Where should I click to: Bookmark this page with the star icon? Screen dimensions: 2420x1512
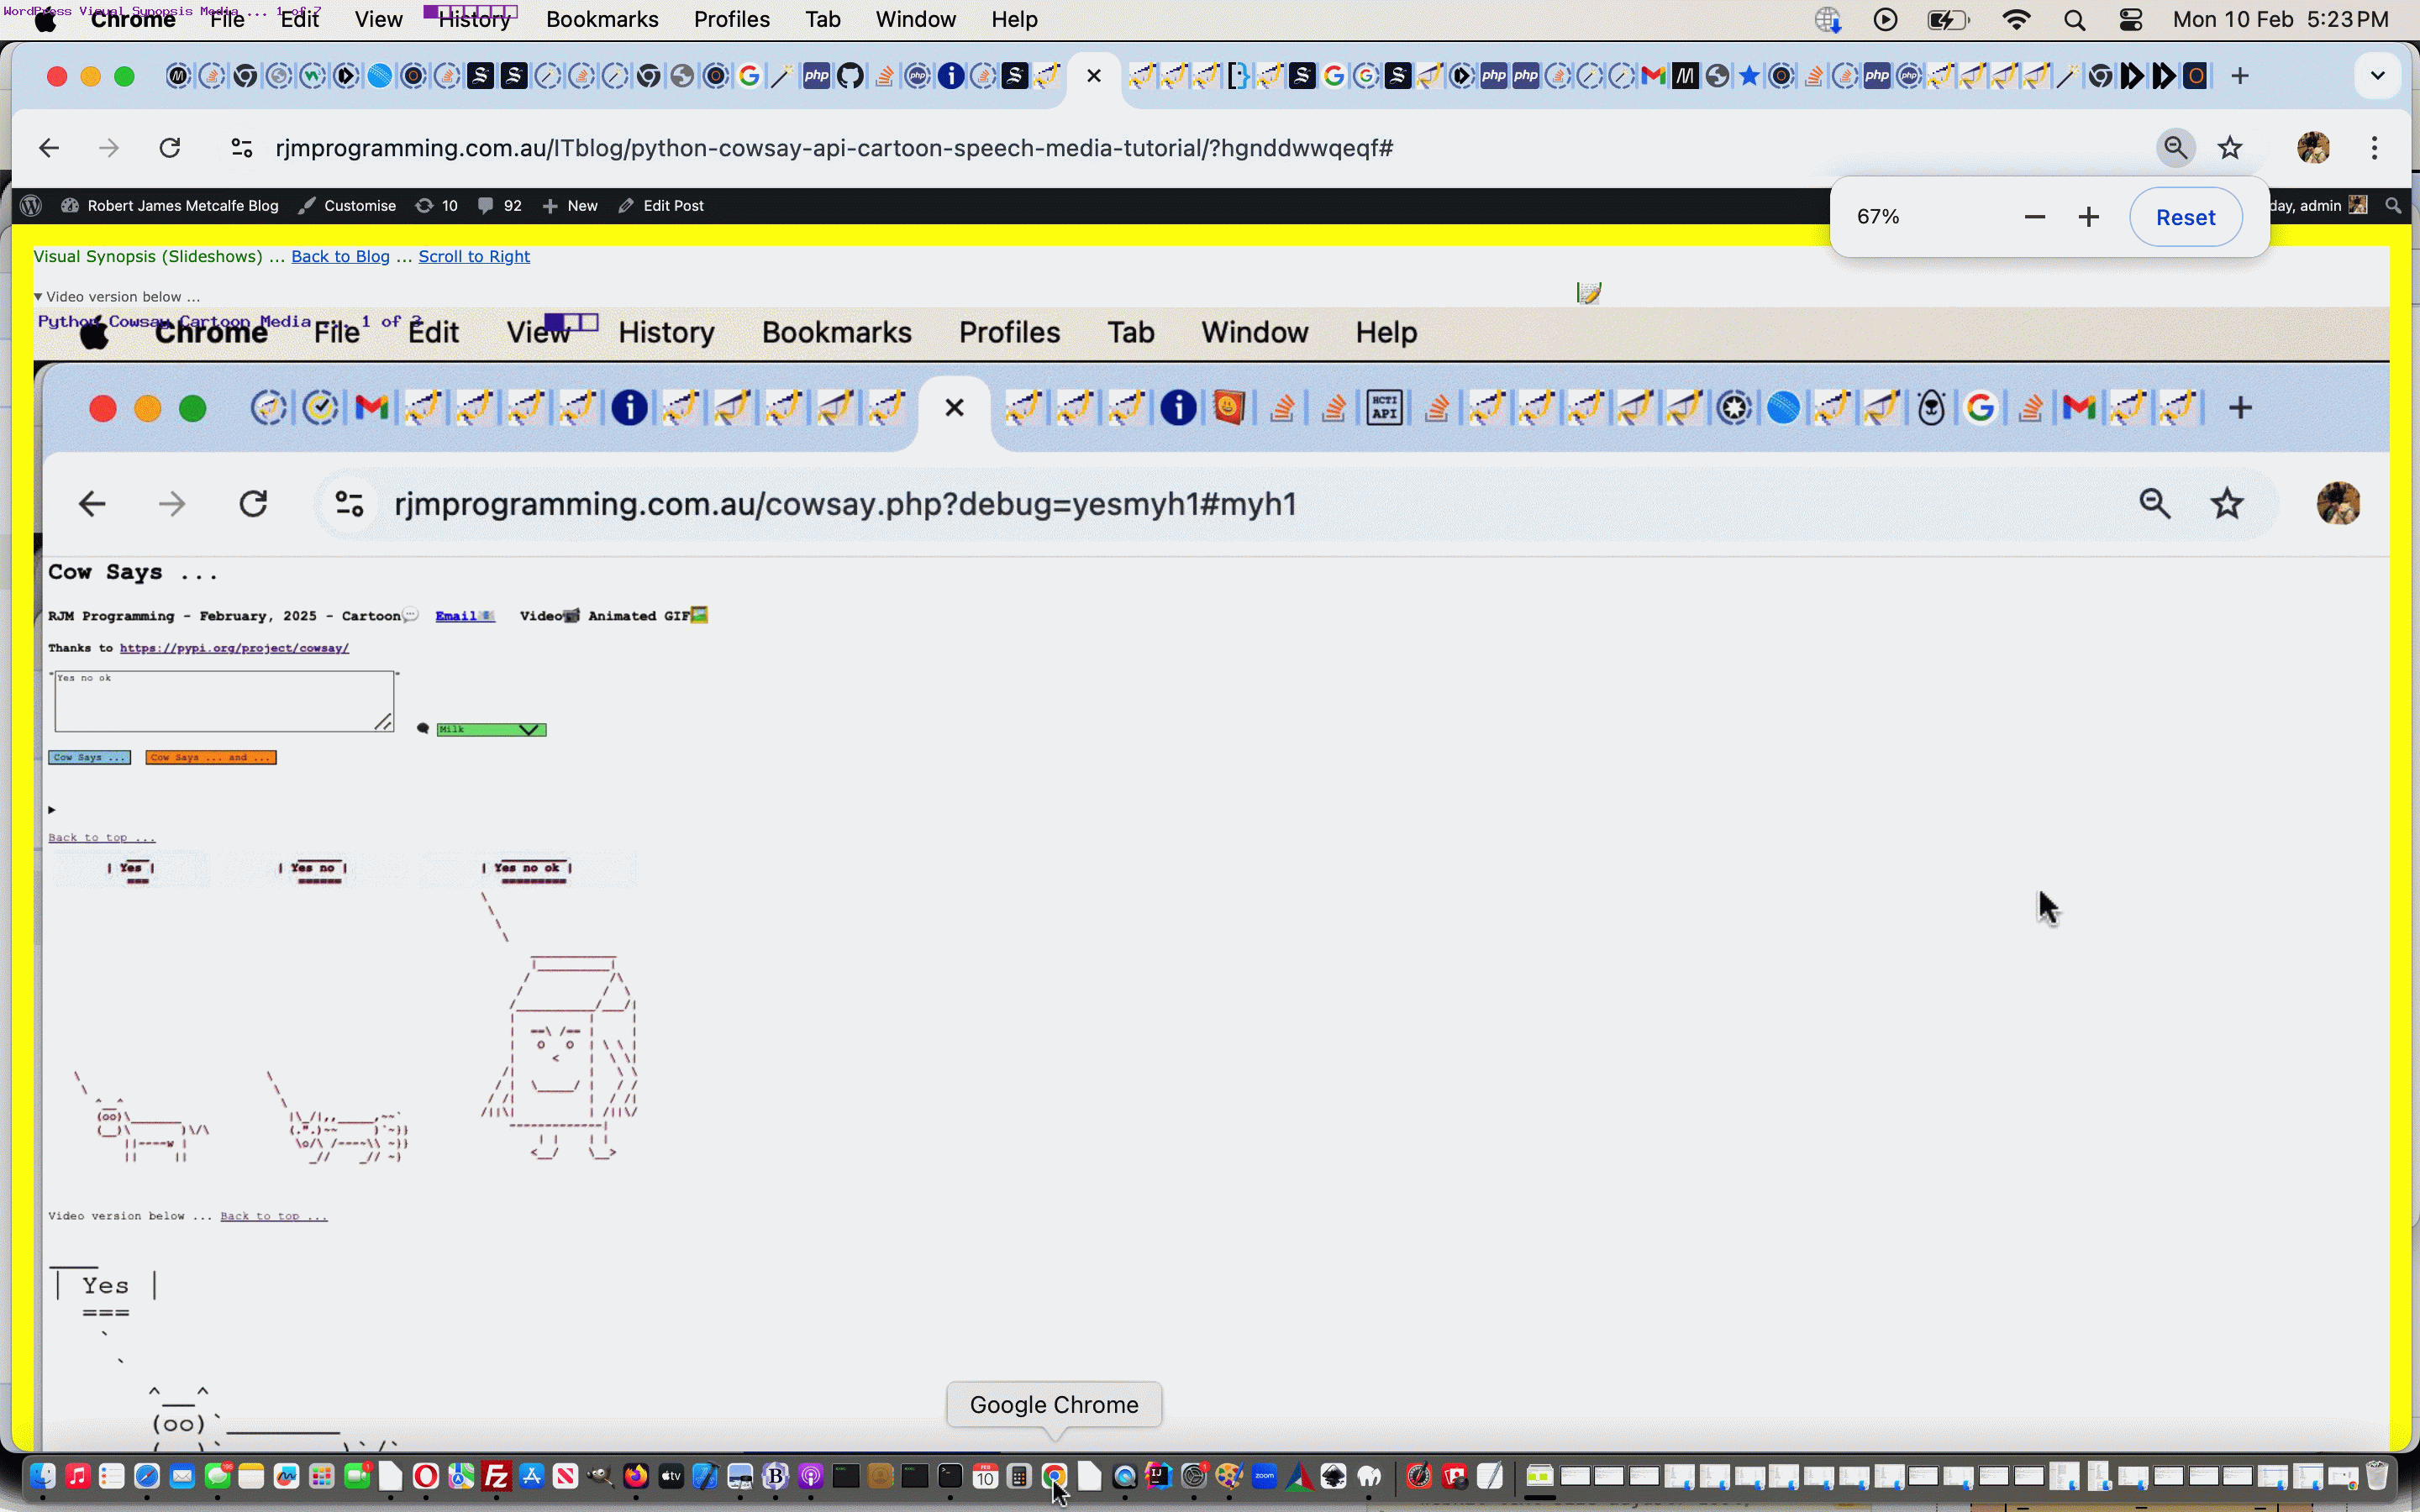coord(2229,148)
